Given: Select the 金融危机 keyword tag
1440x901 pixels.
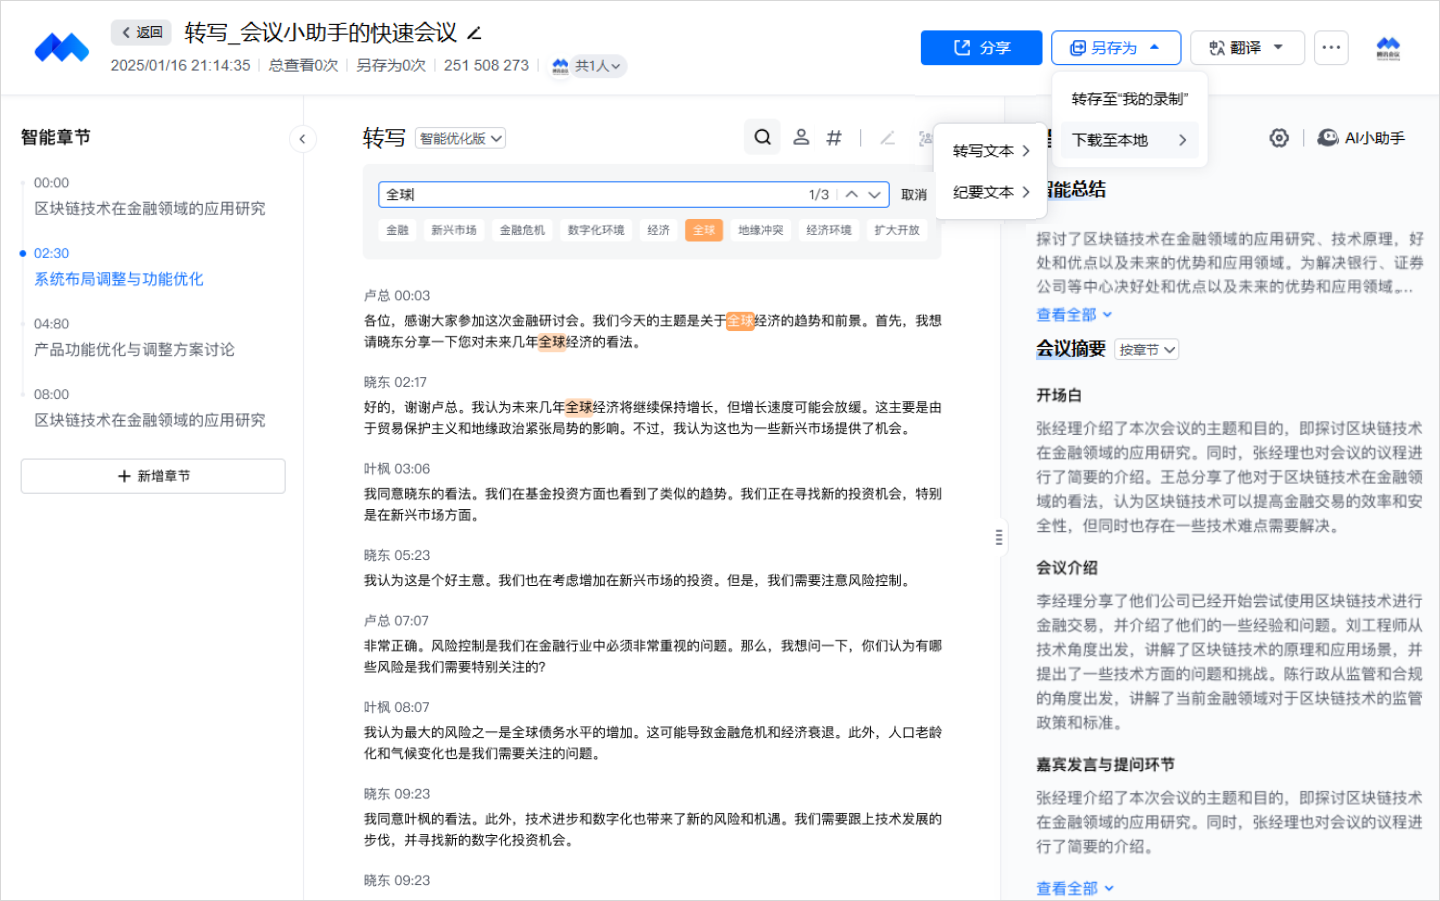Looking at the screenshot, I should tap(522, 230).
